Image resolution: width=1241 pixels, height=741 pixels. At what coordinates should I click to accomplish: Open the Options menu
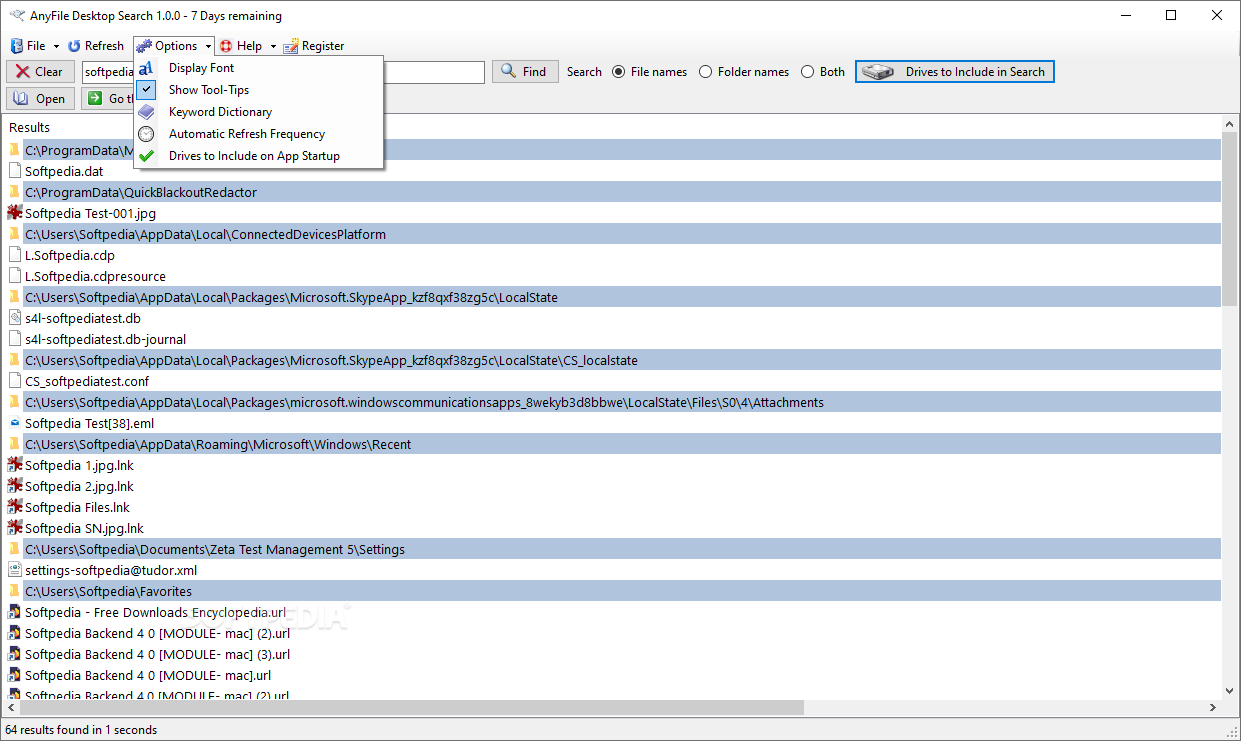coord(168,46)
